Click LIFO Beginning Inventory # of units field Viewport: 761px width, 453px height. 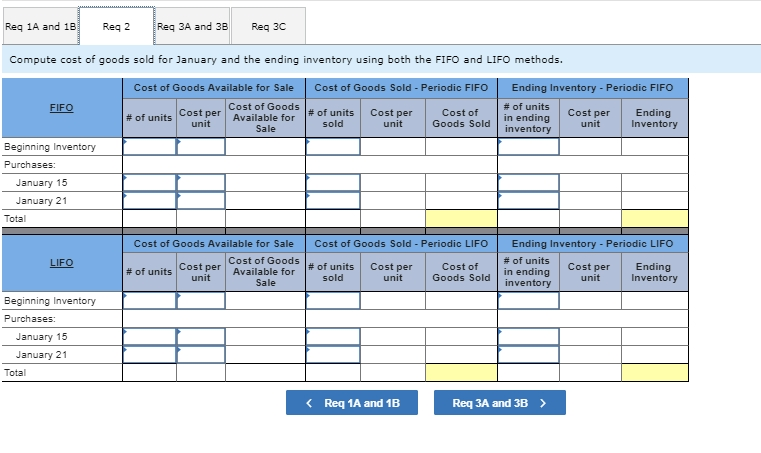149,301
